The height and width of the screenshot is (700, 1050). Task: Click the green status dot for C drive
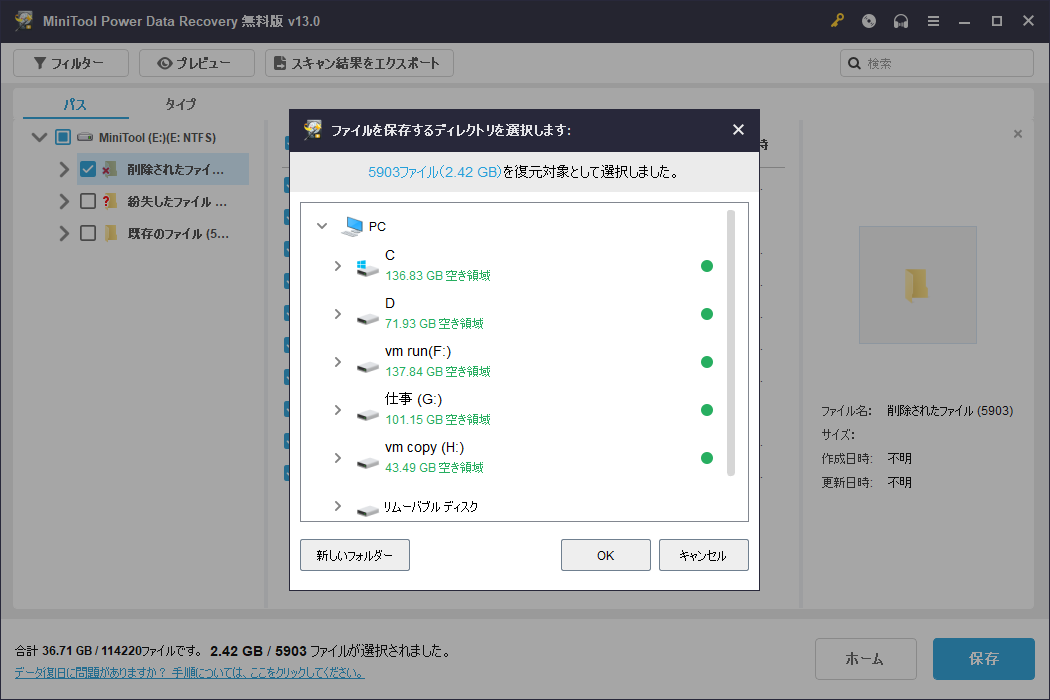[x=706, y=266]
